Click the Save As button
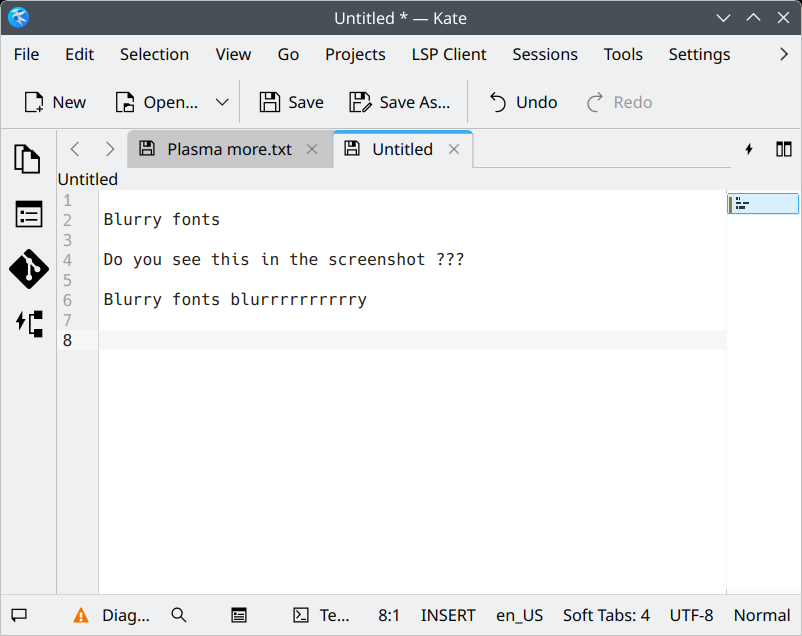 400,102
